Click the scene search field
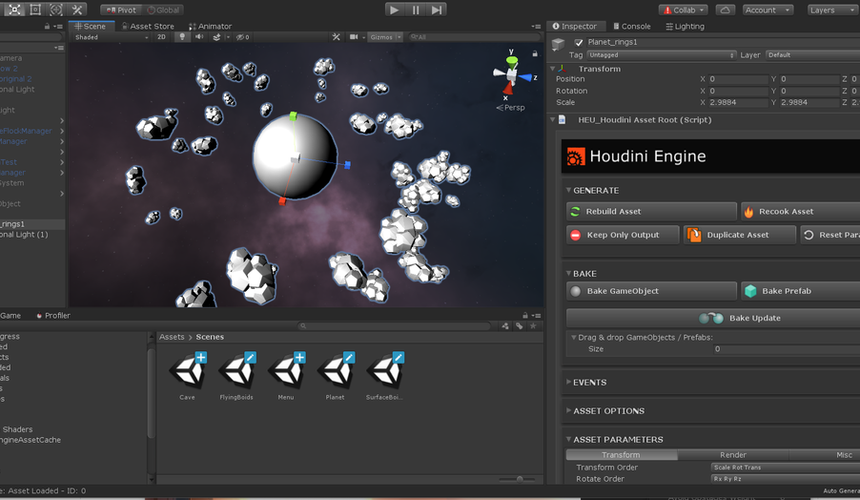The width and height of the screenshot is (860, 500). pos(476,37)
